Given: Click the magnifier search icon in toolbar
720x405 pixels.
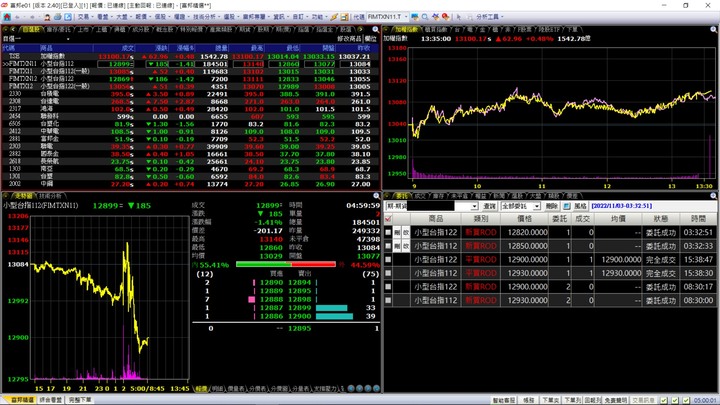Looking at the screenshot, I should (425, 17).
